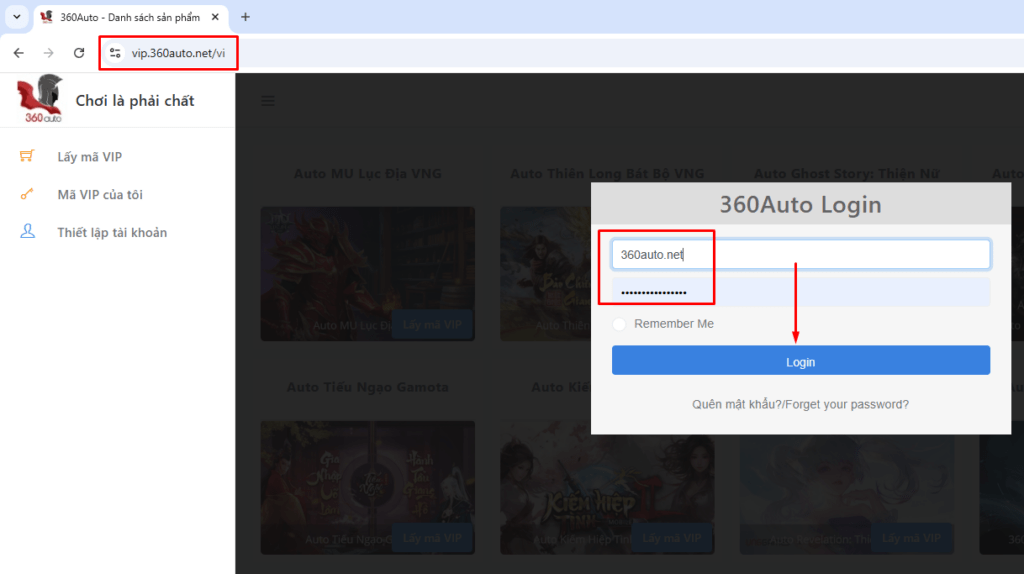Reload the page with the refresh icon
Viewport: 1024px width, 574px height.
tap(79, 53)
